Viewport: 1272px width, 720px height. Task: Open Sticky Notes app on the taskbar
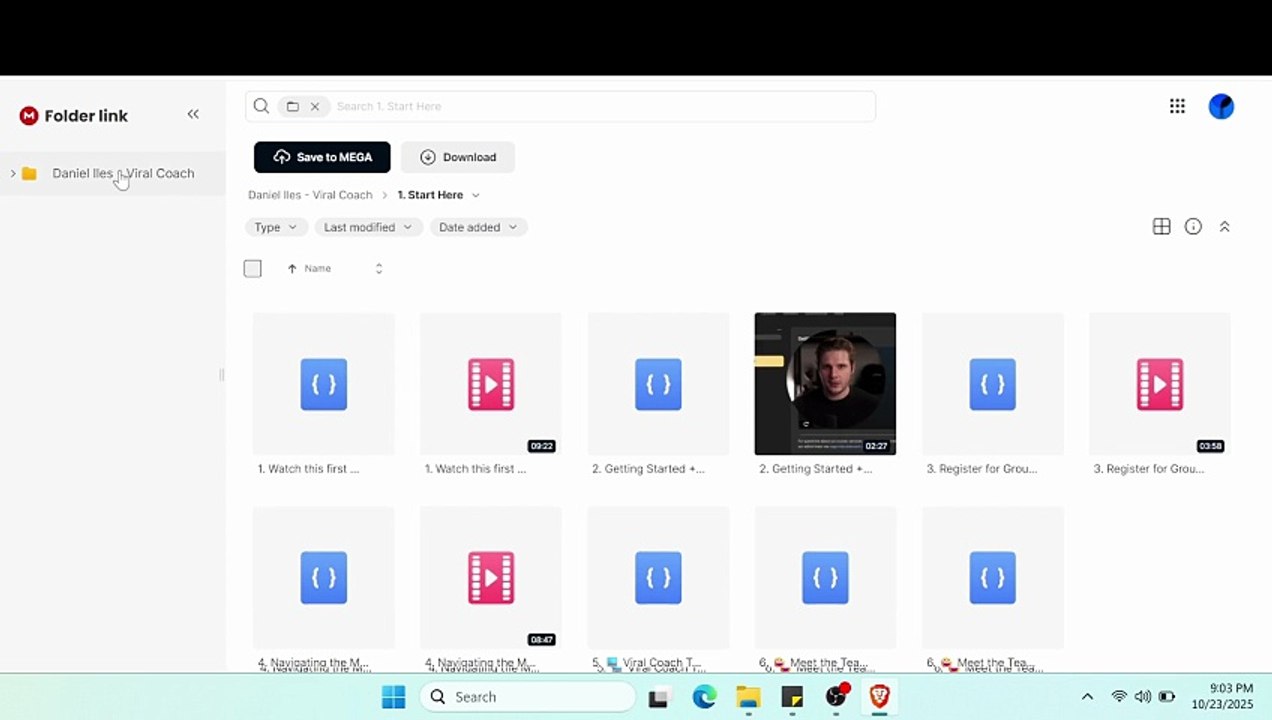pyautogui.click(x=792, y=697)
